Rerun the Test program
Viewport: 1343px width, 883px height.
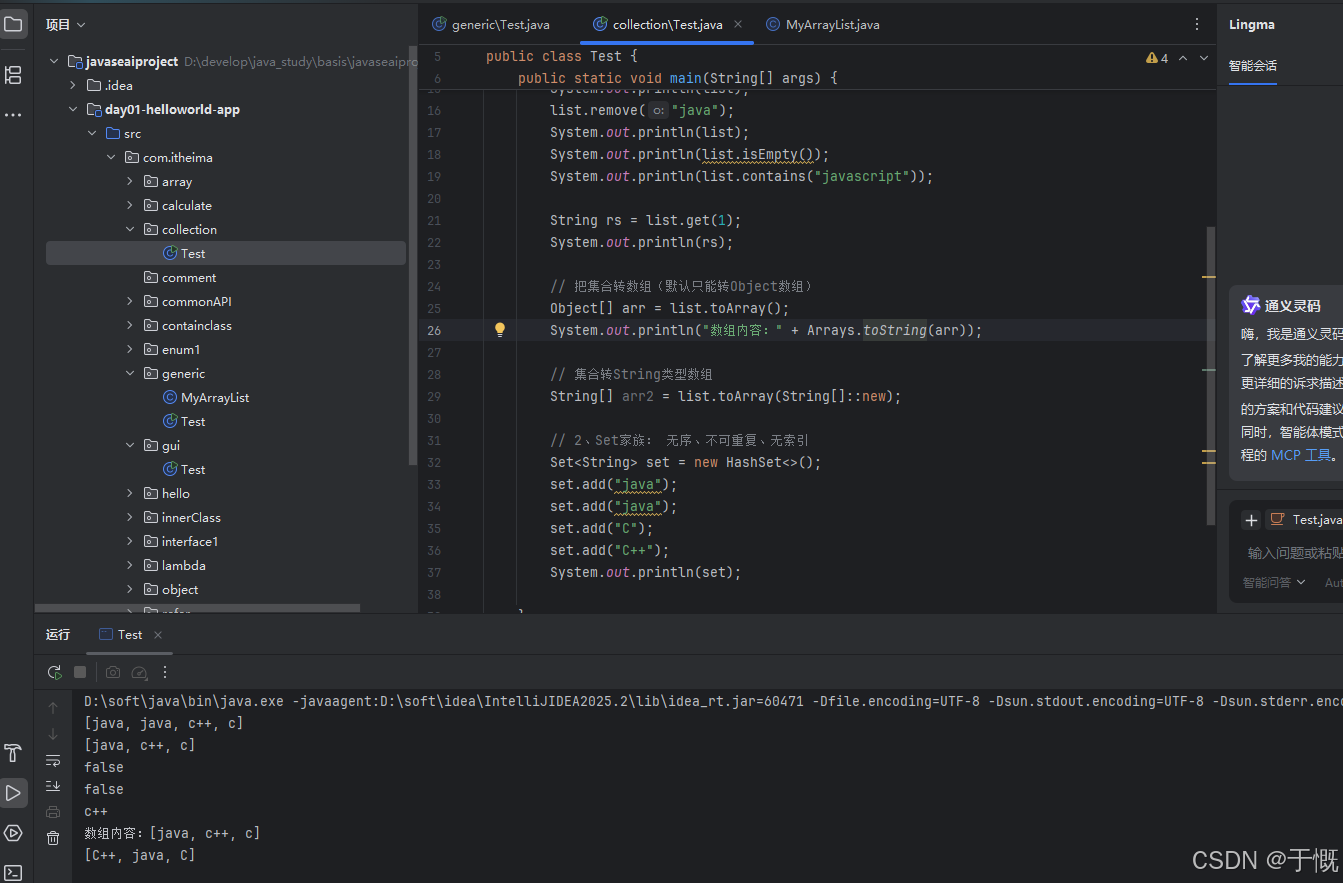54,672
